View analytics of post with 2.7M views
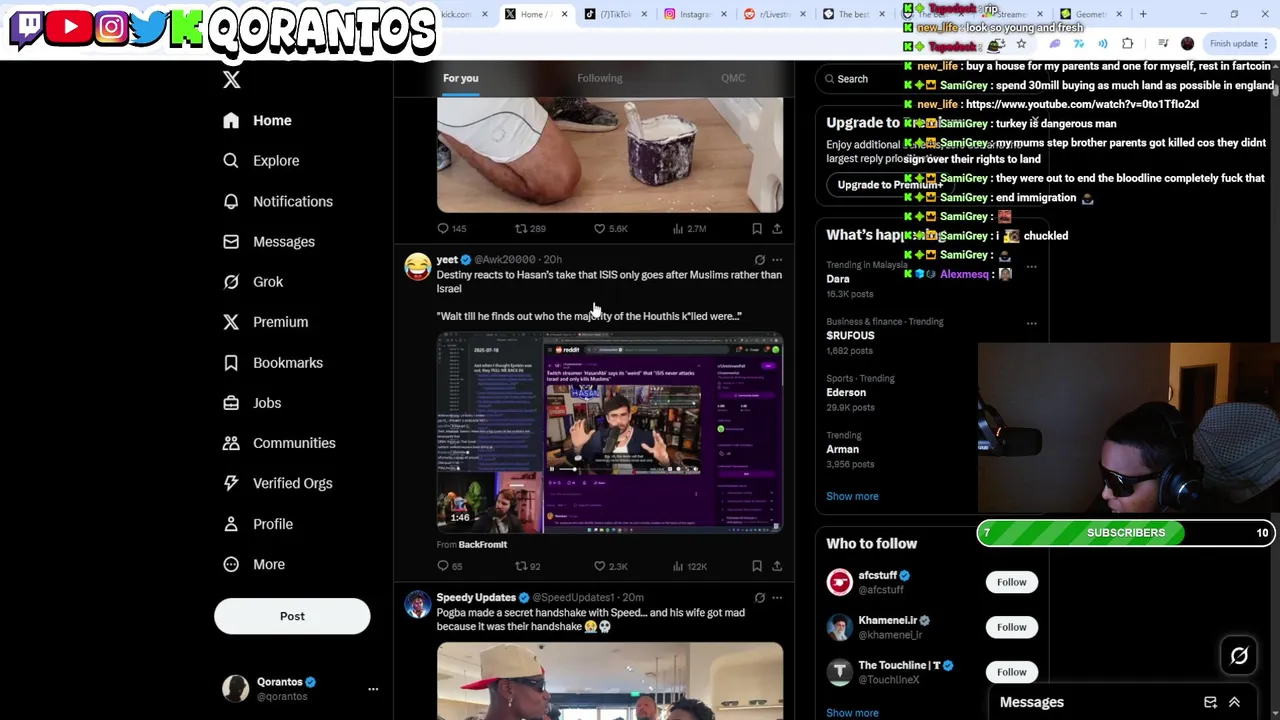The height and width of the screenshot is (720, 1280). point(689,229)
